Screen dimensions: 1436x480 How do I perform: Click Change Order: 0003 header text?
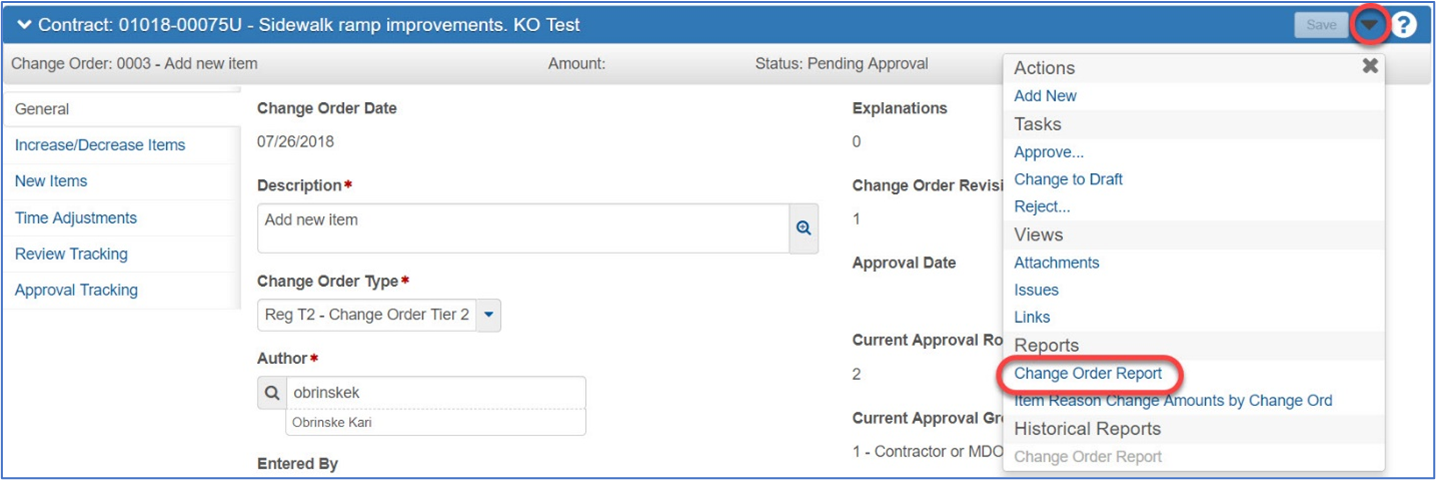(x=134, y=64)
